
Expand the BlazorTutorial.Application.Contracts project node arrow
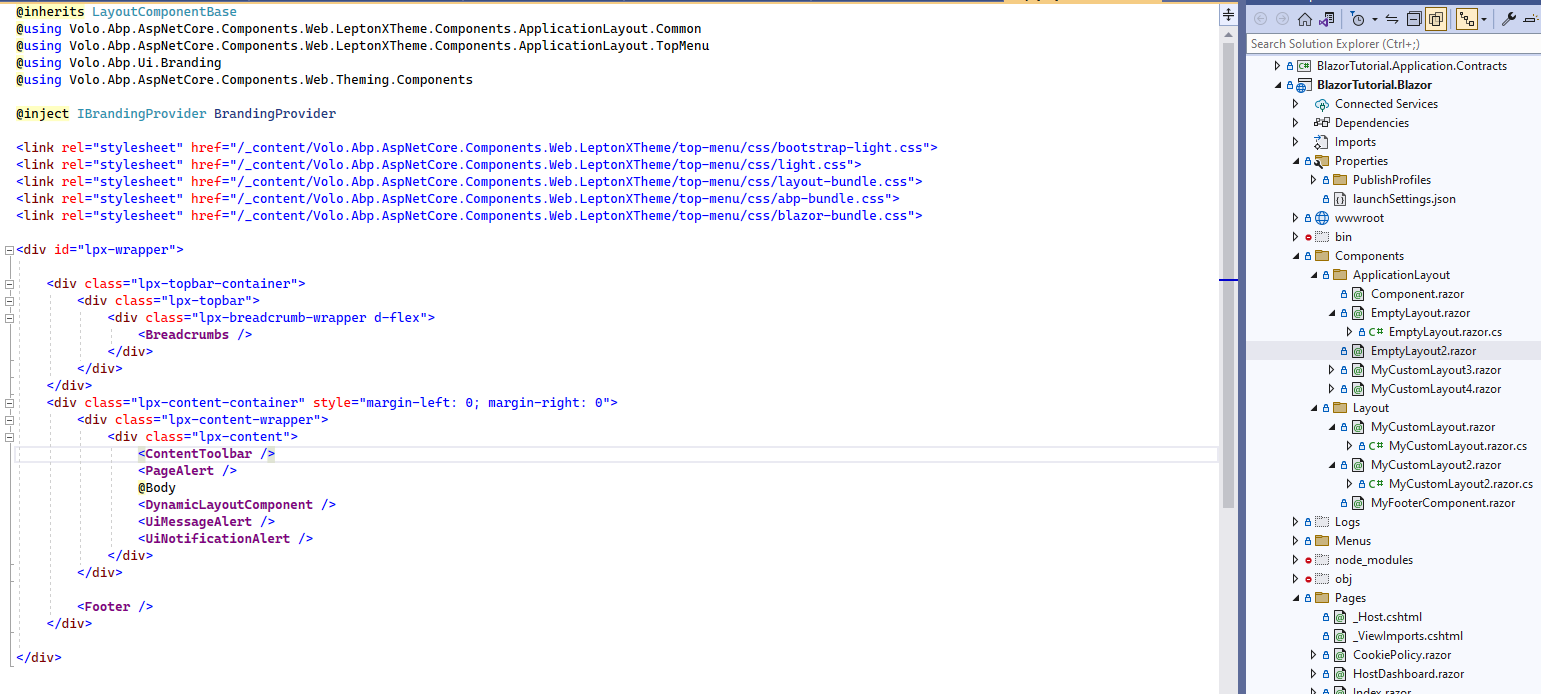coord(1277,66)
